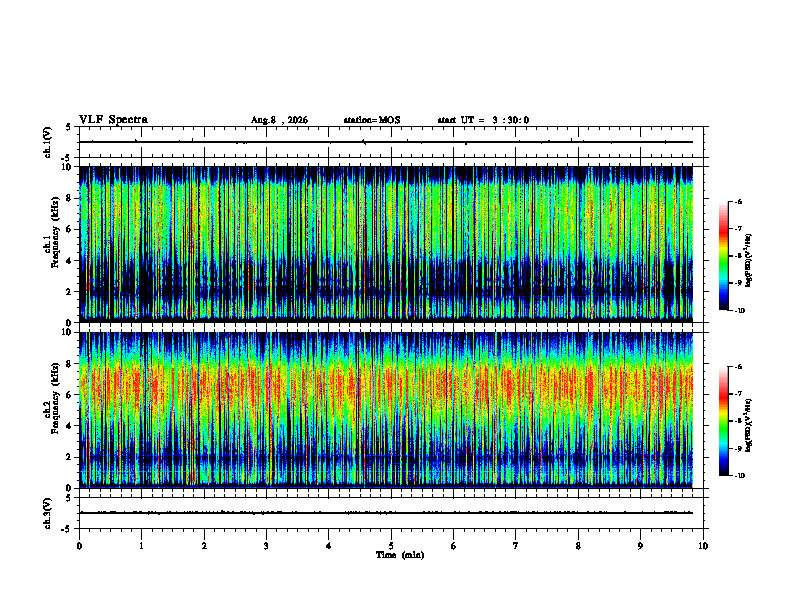Click the "VLF Spectra" plot title
792x612 pixels.
click(113, 120)
